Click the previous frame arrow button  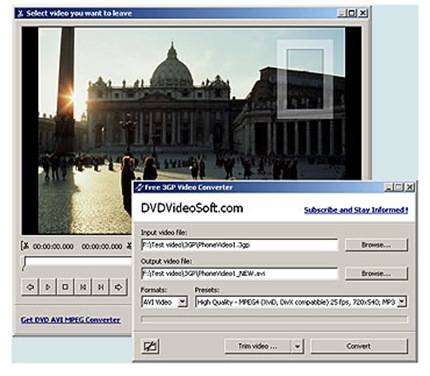30,287
